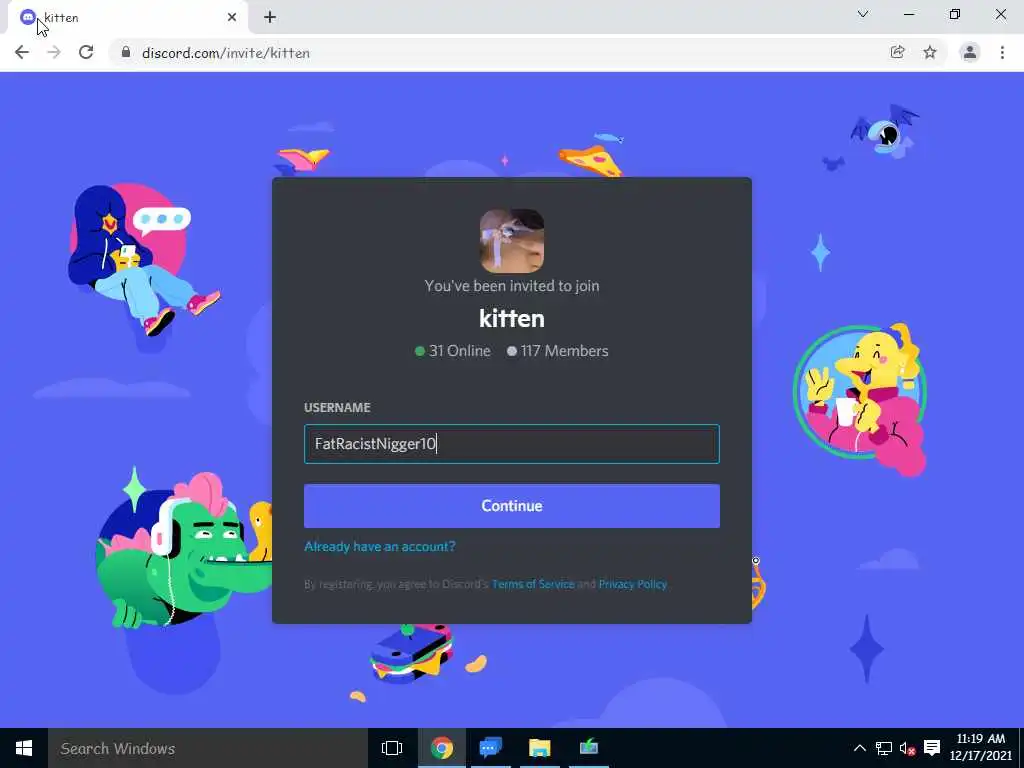This screenshot has width=1024, height=768.
Task: Open a new tab with the plus button
Action: (x=270, y=18)
